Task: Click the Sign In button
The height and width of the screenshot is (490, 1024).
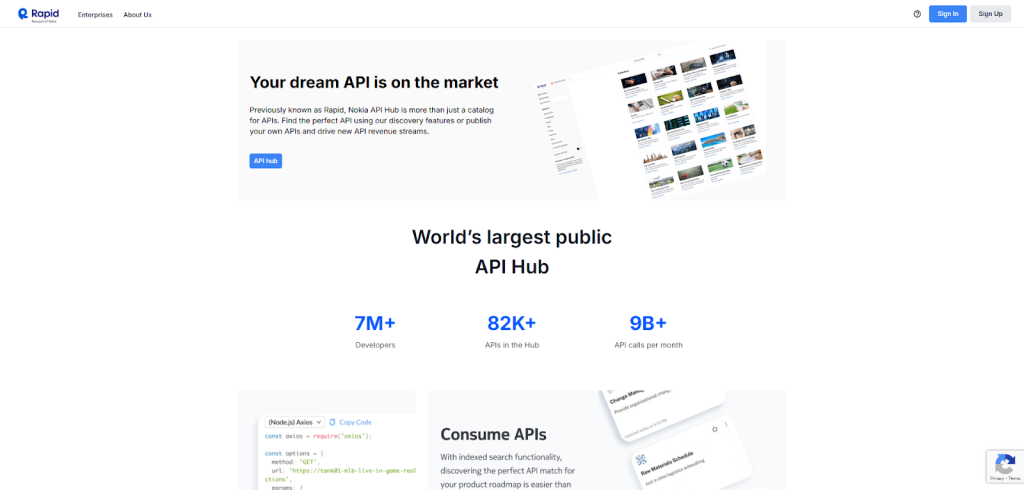Action: 947,14
